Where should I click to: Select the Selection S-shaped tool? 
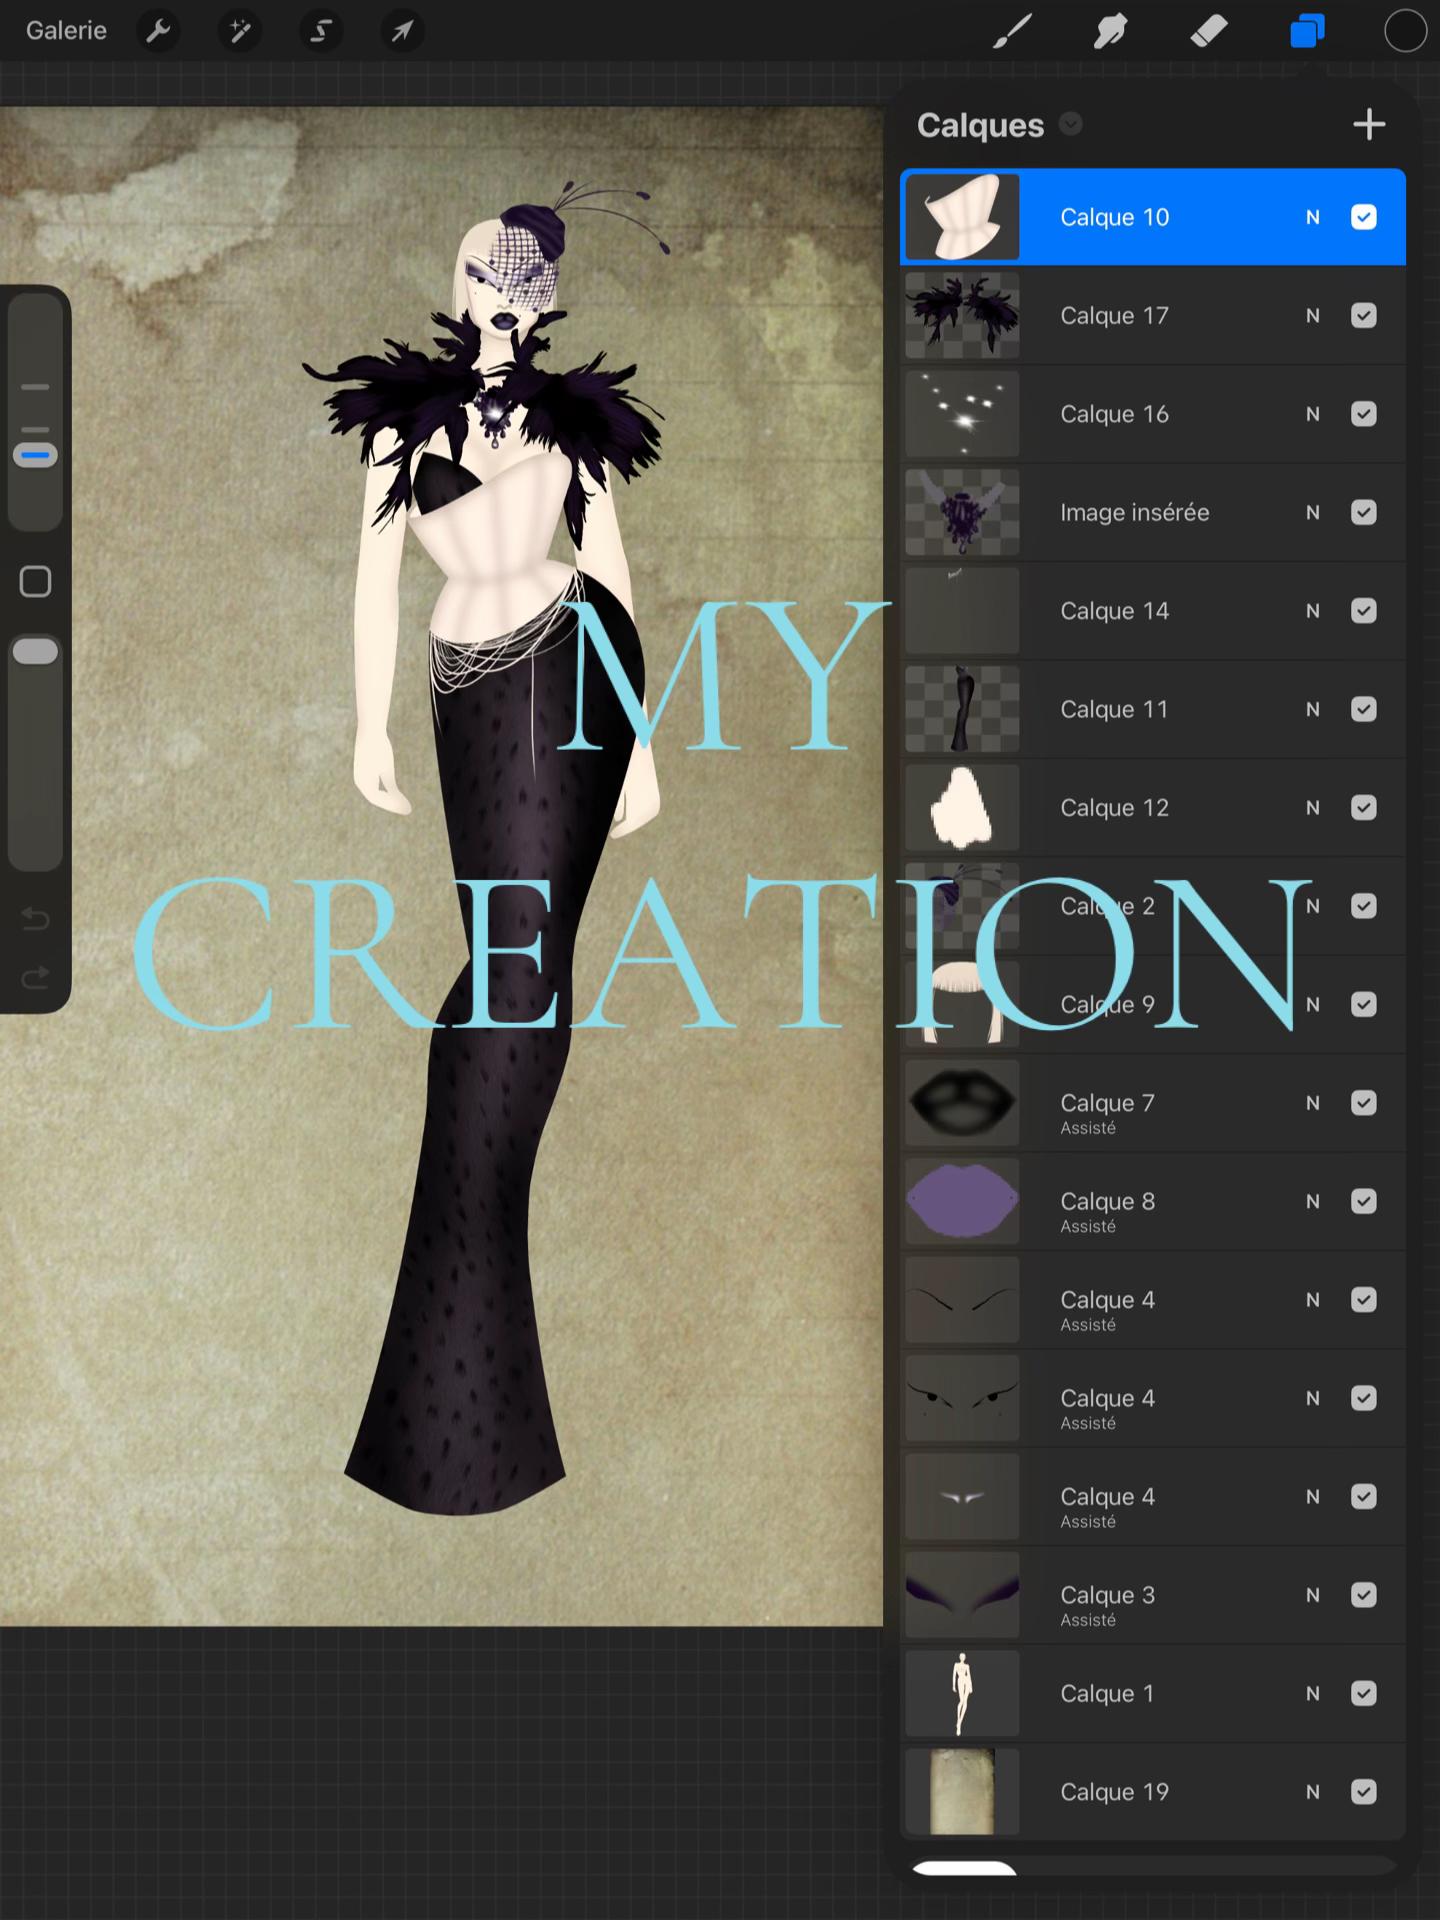321,32
